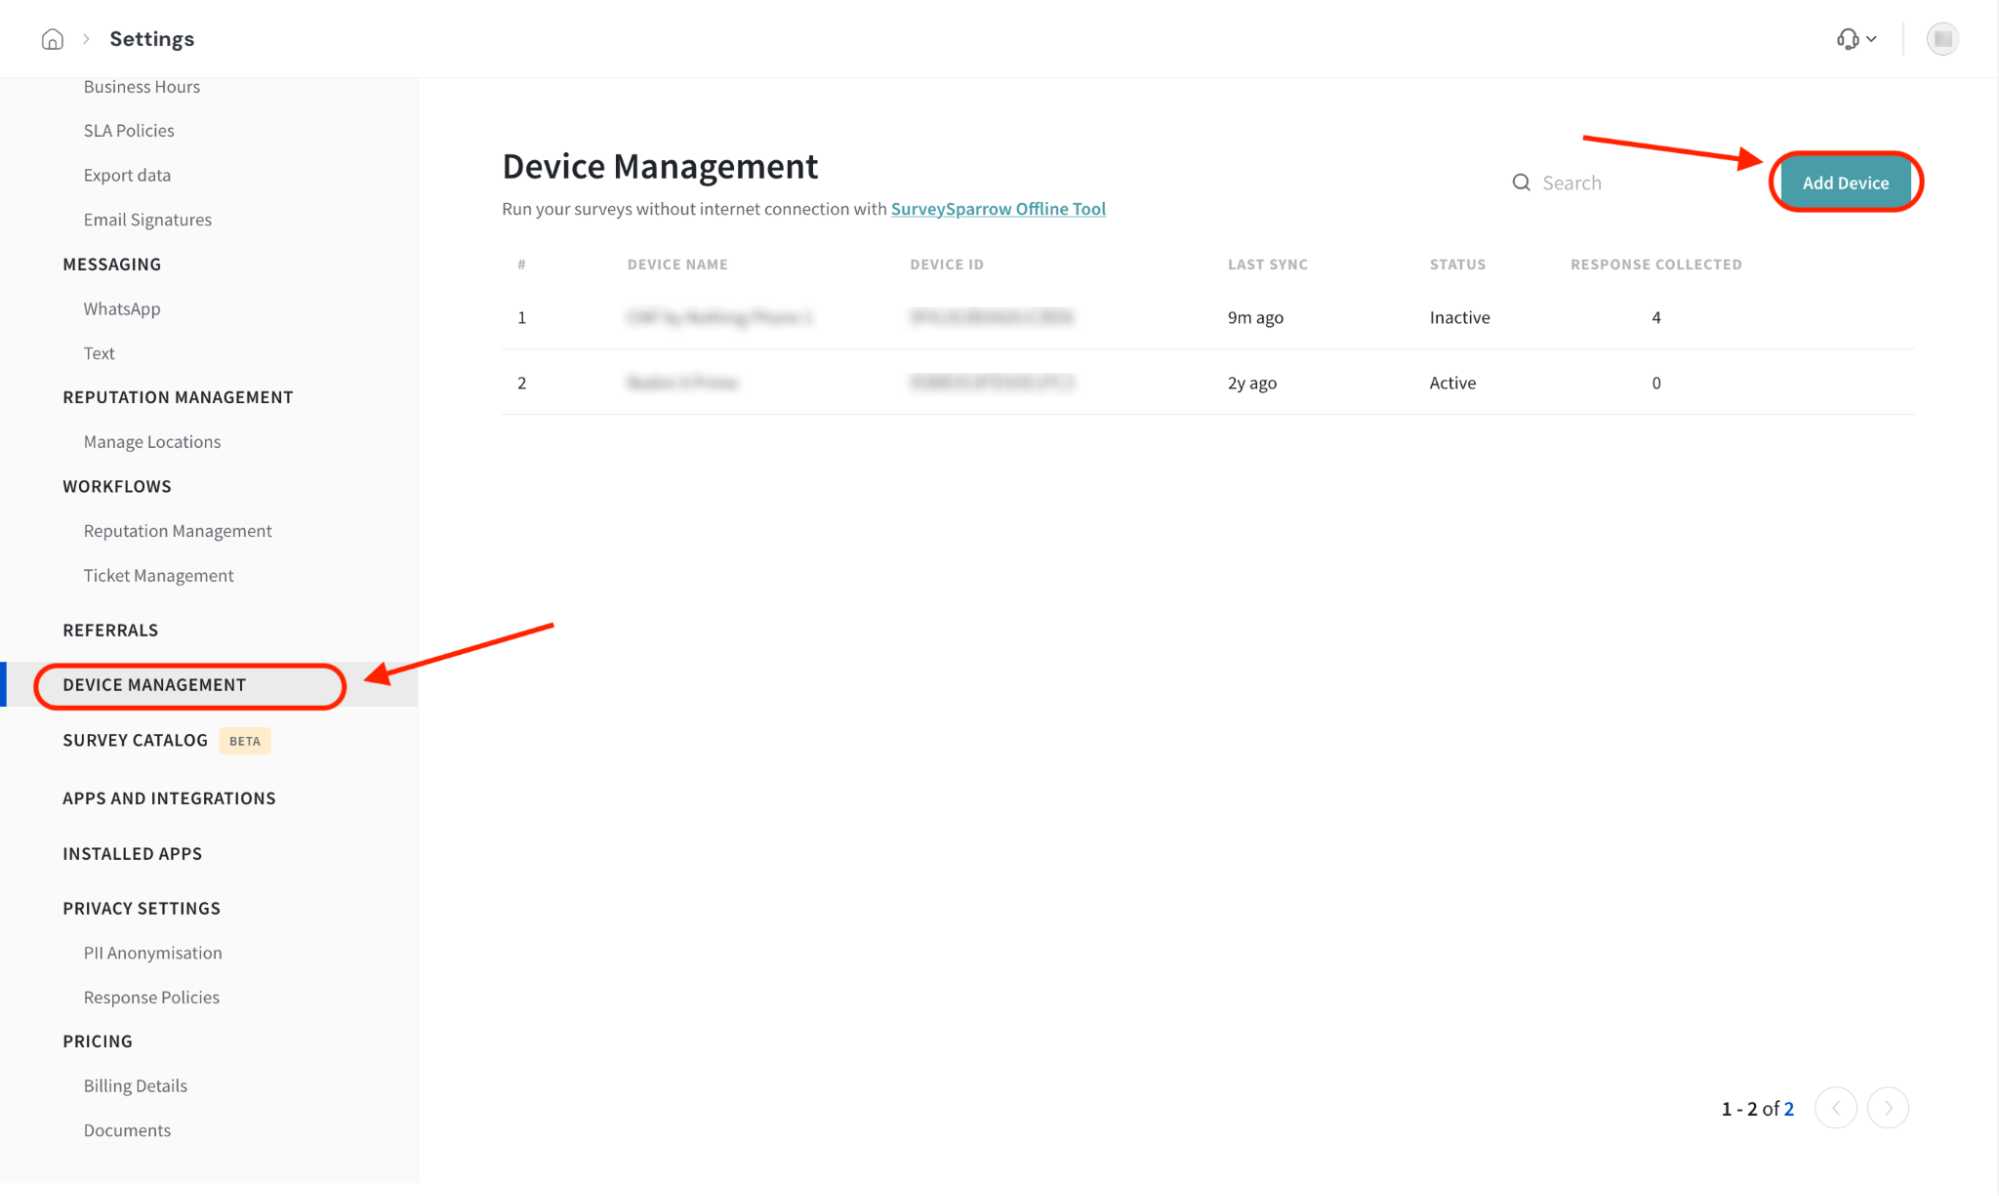
Task: Click the home icon in breadcrumb
Action: (52, 39)
